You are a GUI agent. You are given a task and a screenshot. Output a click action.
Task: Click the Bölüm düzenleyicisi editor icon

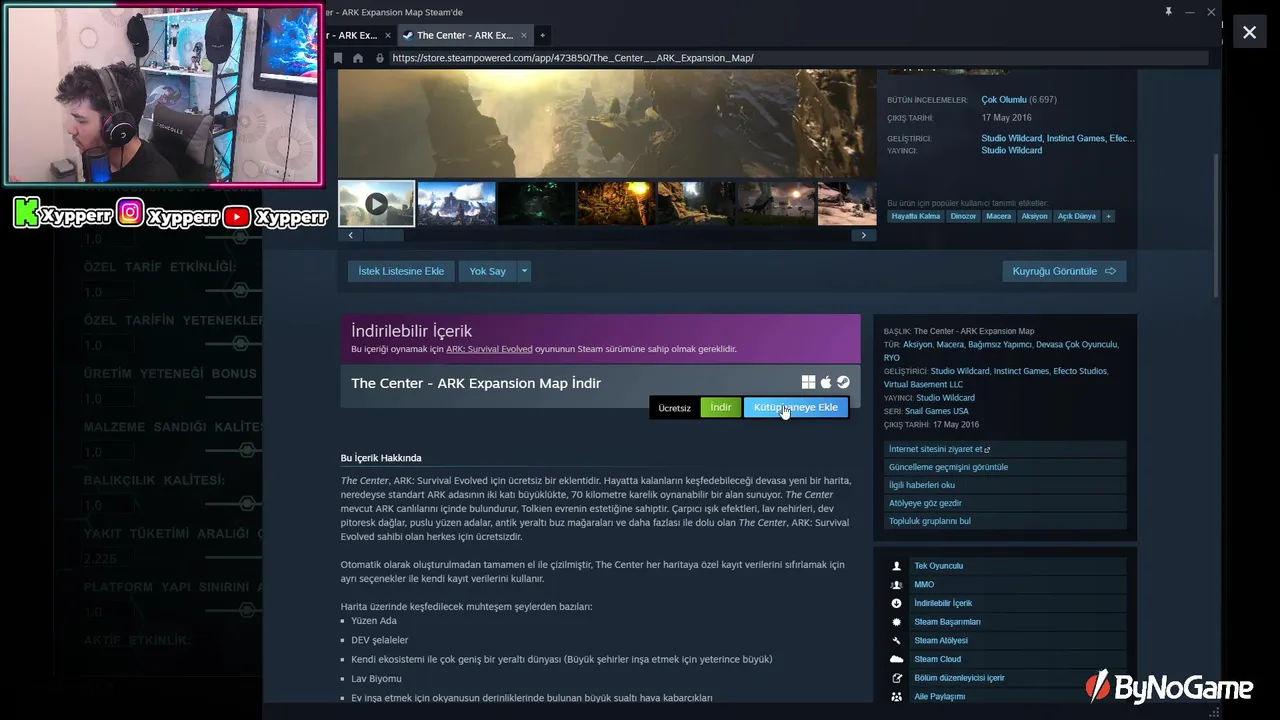896,678
